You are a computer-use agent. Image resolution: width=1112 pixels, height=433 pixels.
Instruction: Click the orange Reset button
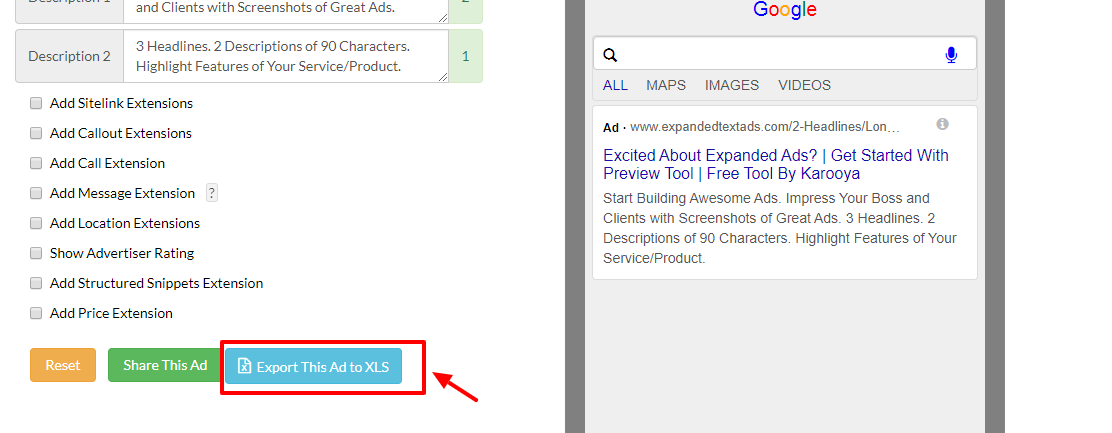click(62, 365)
